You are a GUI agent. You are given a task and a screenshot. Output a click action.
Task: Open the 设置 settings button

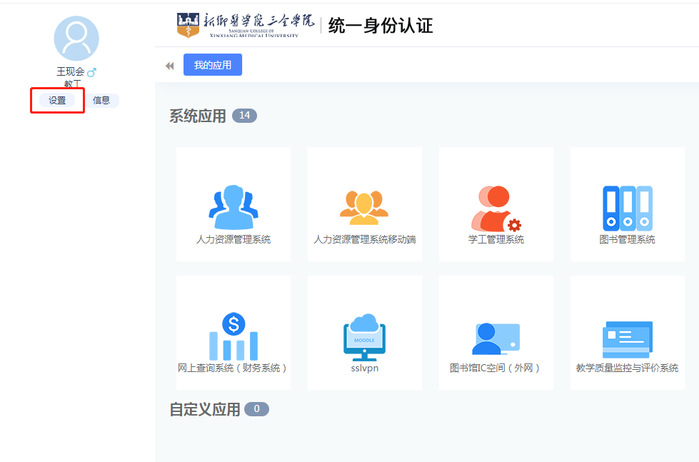click(x=57, y=100)
